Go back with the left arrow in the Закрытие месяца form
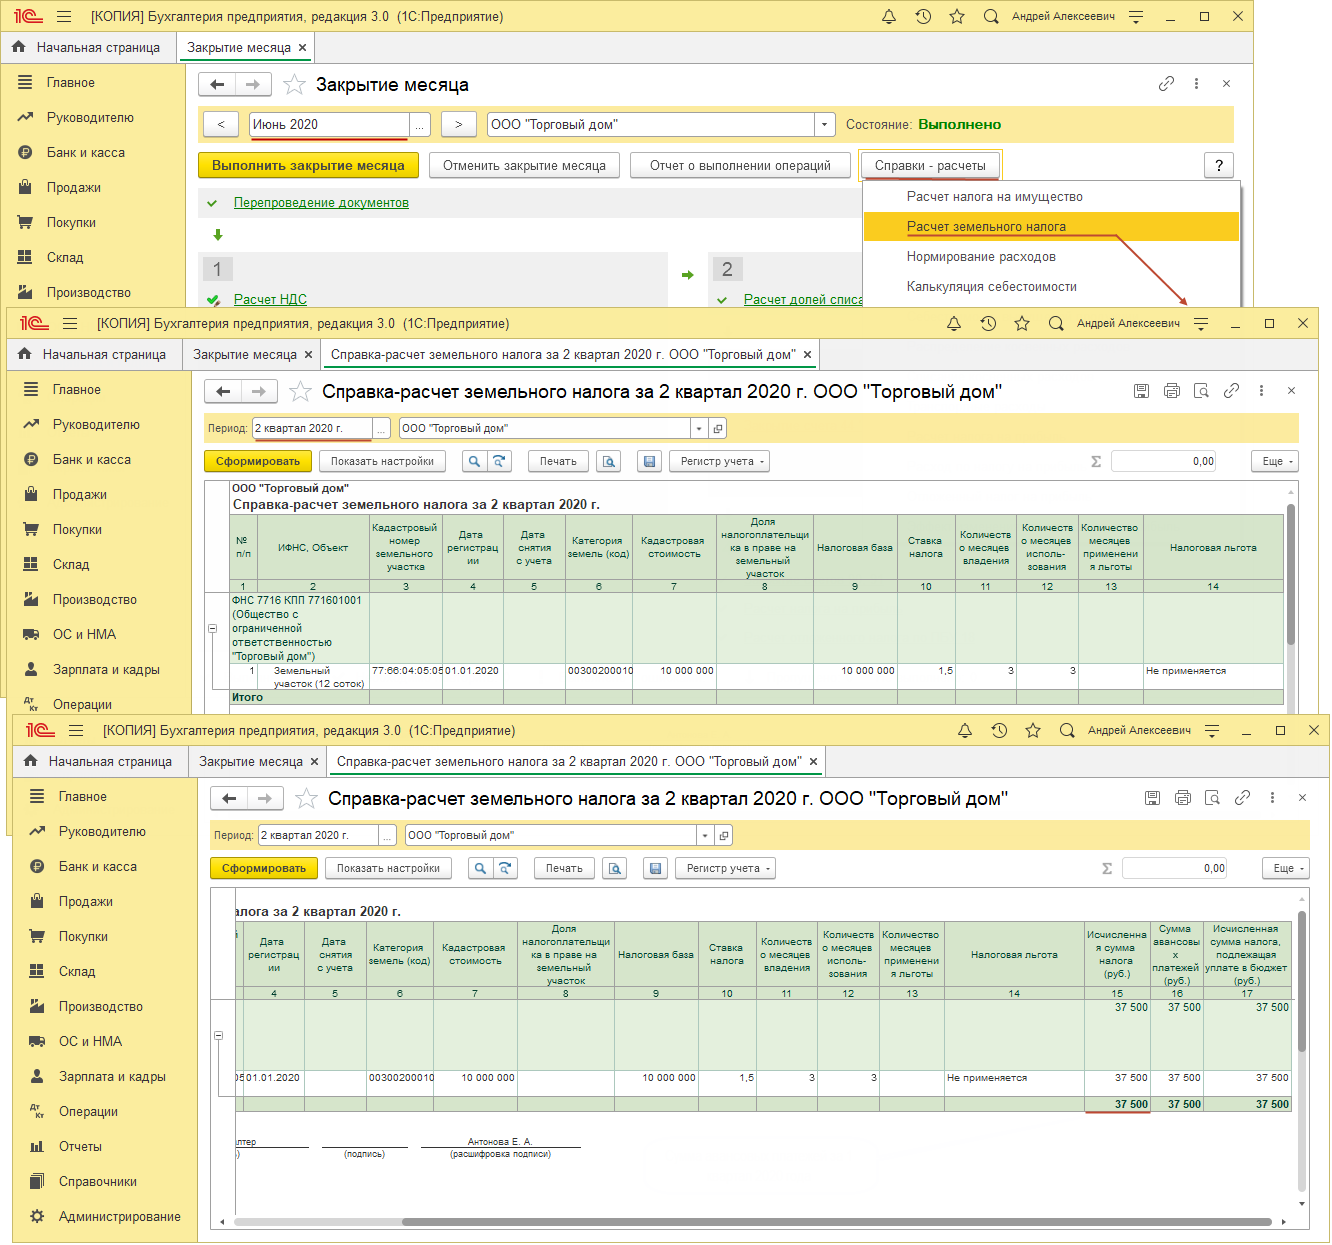Screen dimensions: 1332x1245 pyautogui.click(x=217, y=85)
